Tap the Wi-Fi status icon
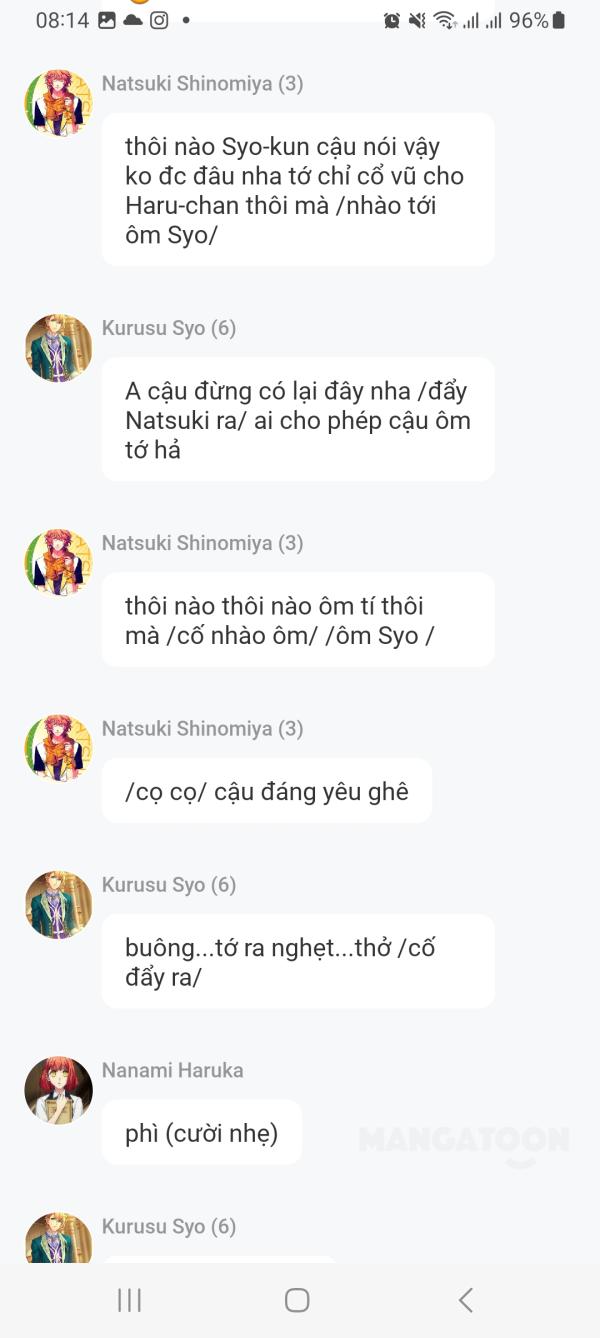Image resolution: width=600 pixels, height=1338 pixels. (x=444, y=21)
